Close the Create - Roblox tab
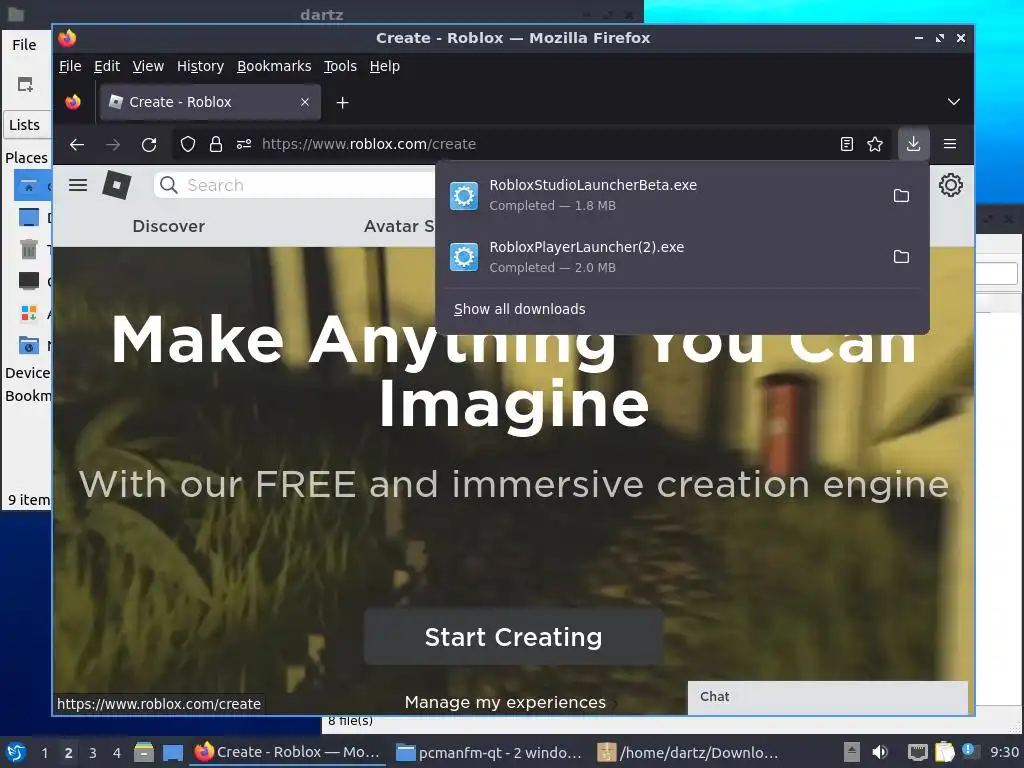 (305, 102)
